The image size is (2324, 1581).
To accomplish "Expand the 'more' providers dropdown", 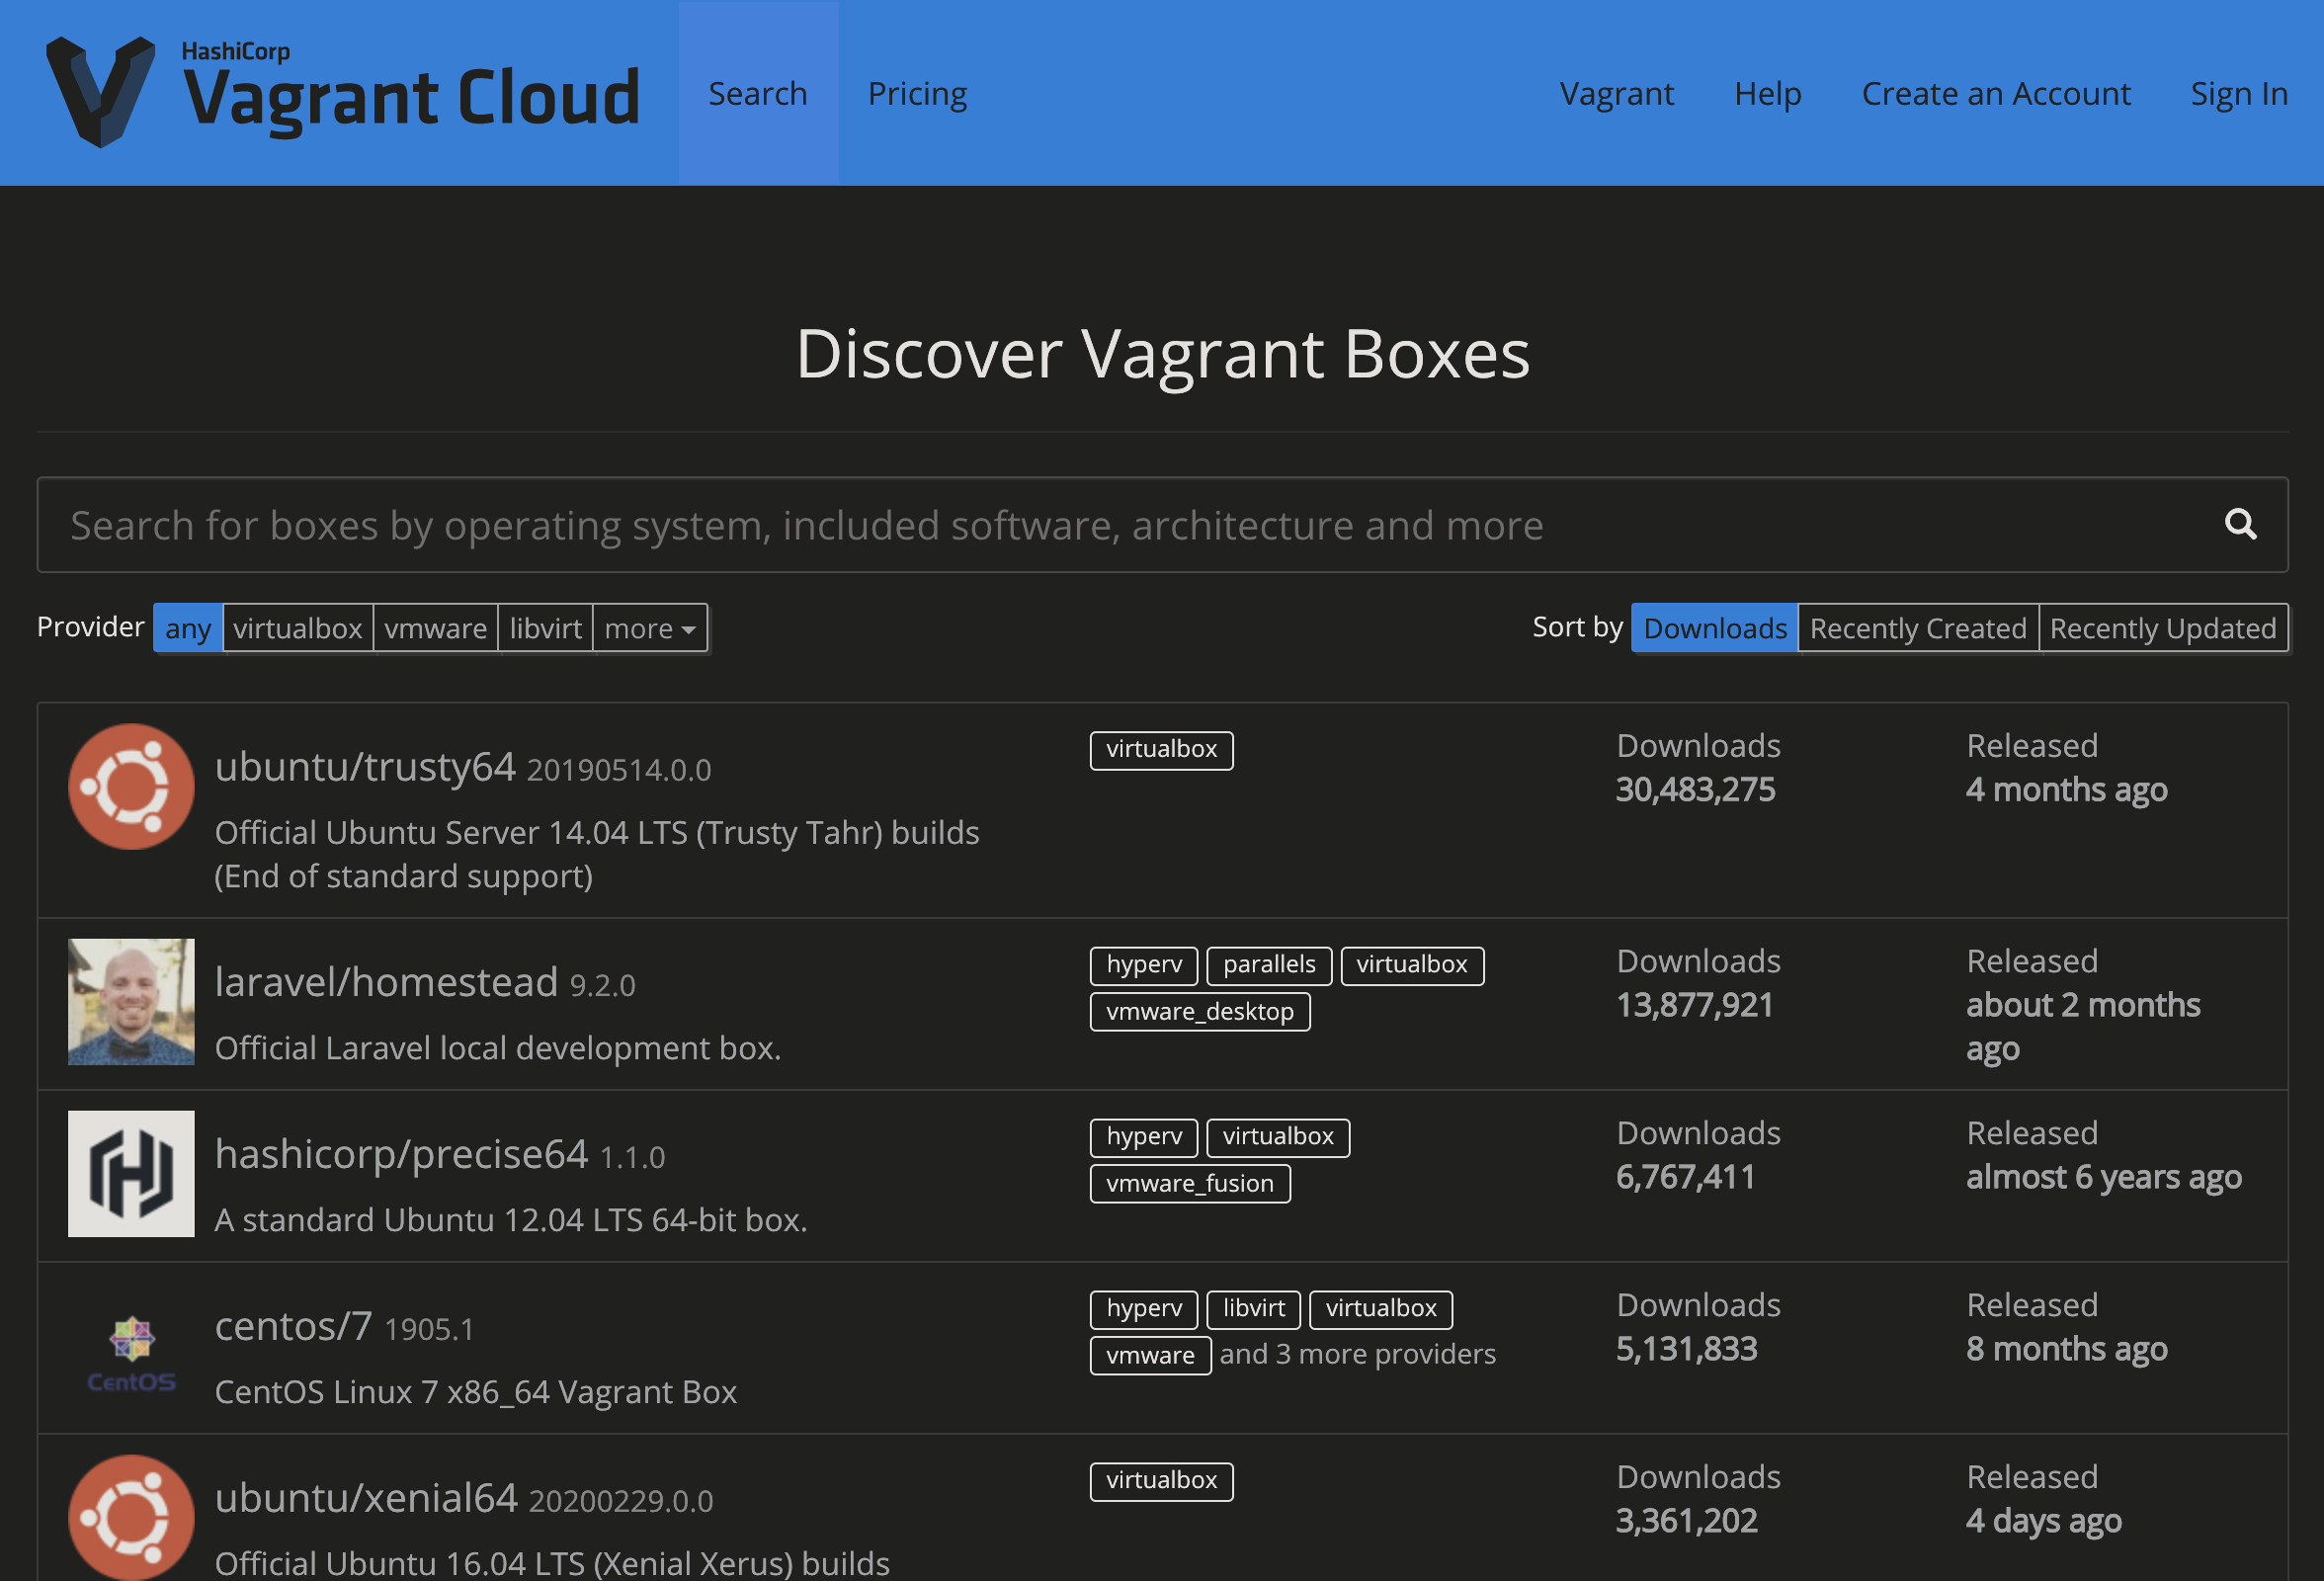I will pyautogui.click(x=650, y=628).
